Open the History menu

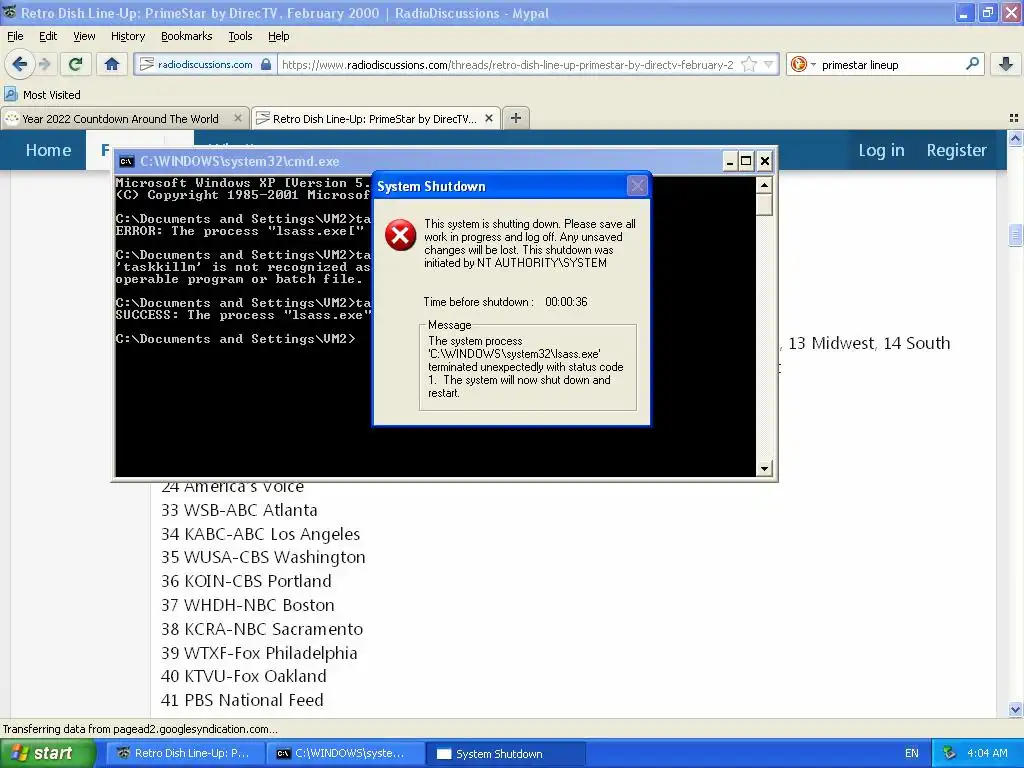[127, 37]
